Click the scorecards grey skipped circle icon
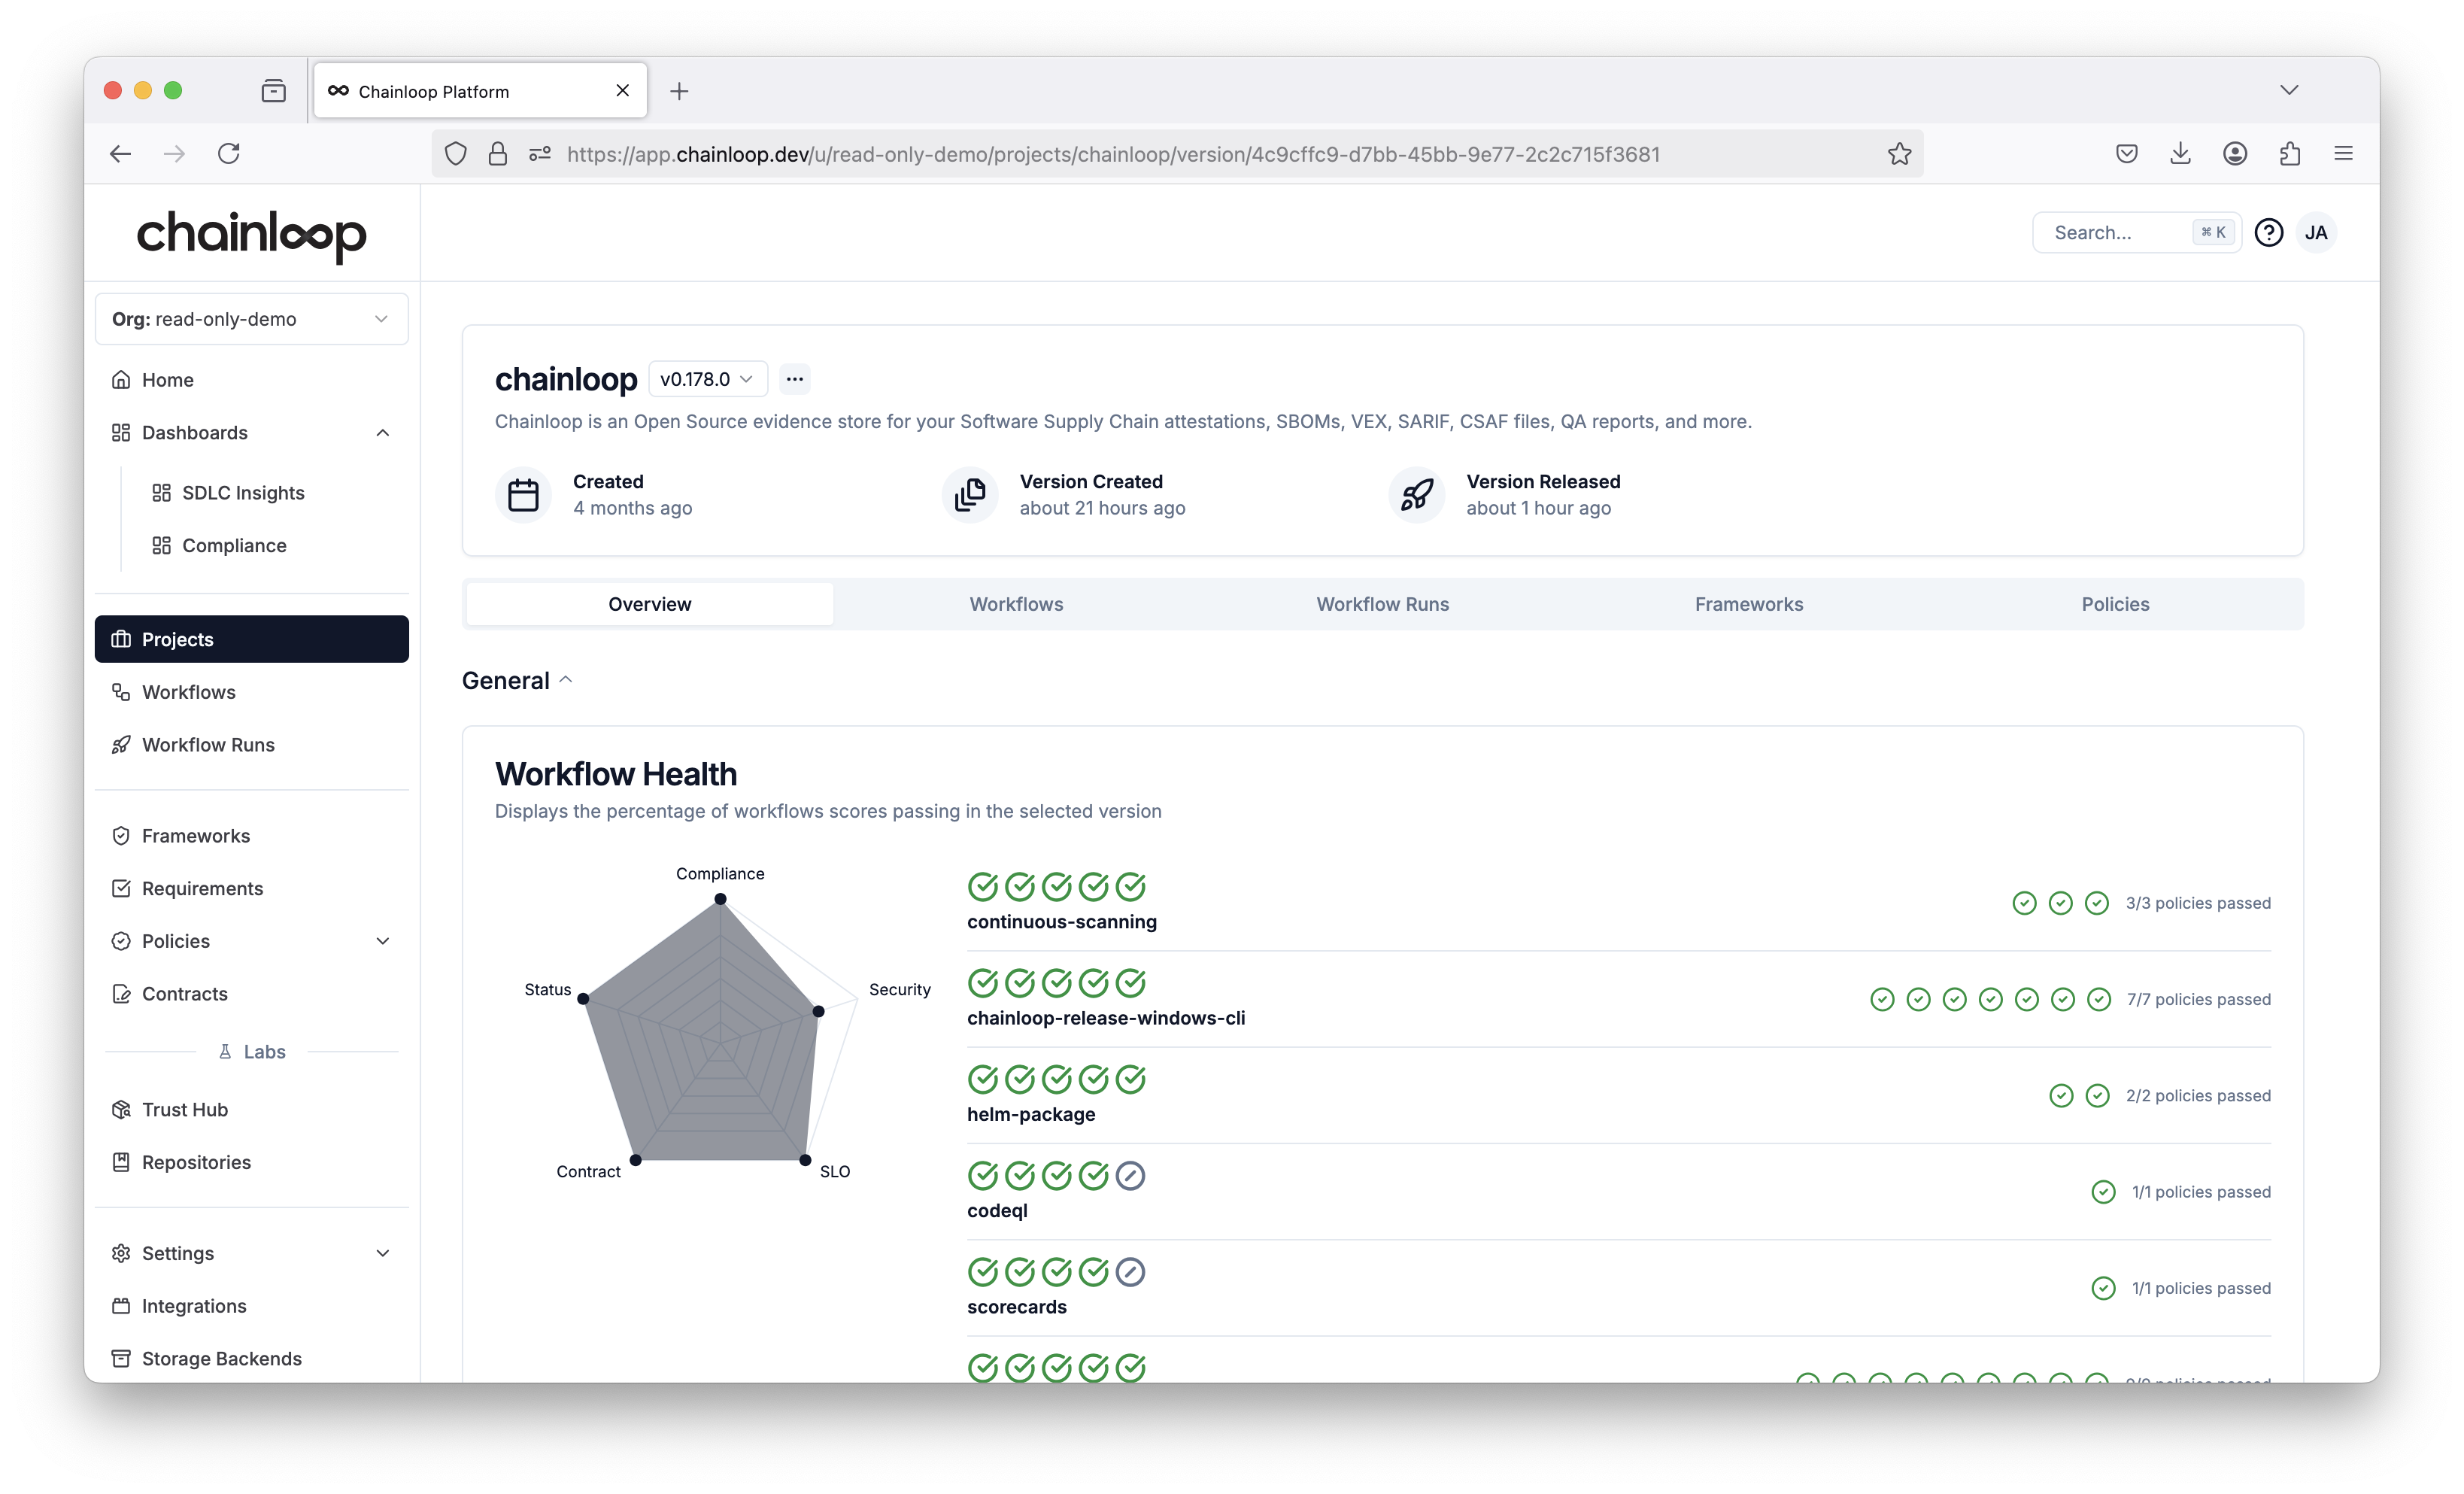This screenshot has height=1494, width=2464. [x=1130, y=1271]
